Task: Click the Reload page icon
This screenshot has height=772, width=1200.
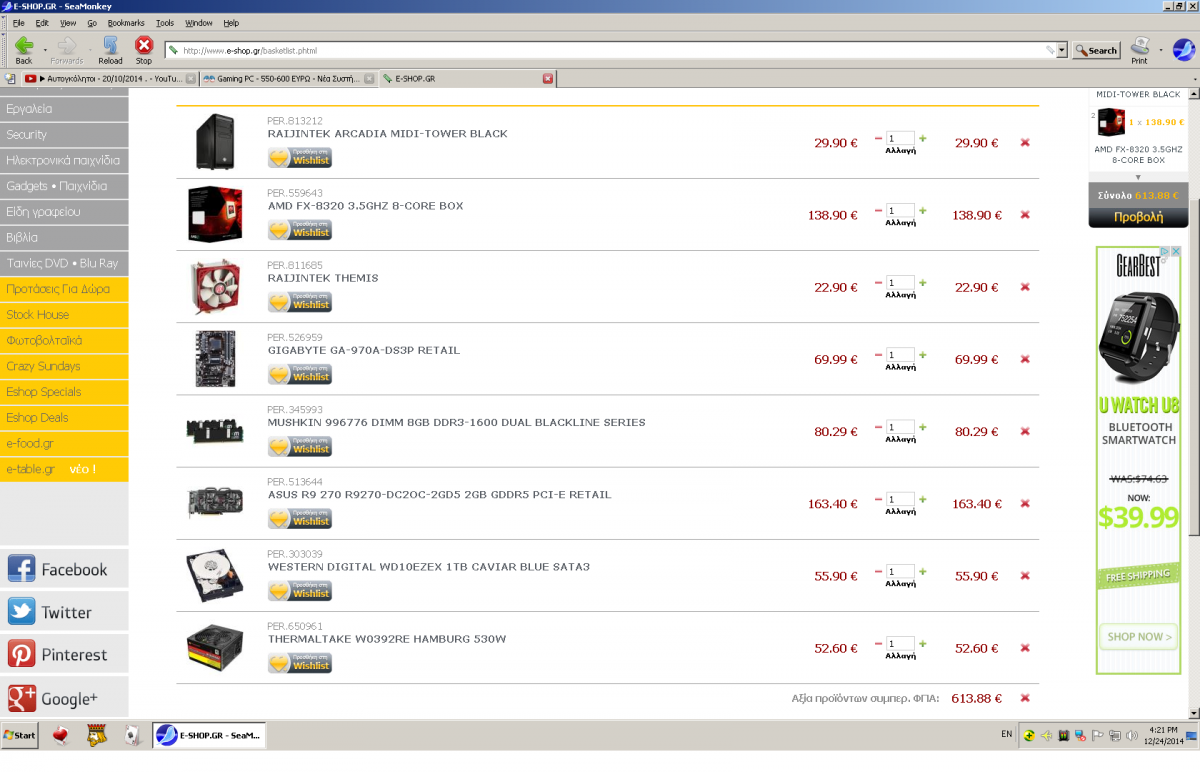Action: (x=111, y=45)
